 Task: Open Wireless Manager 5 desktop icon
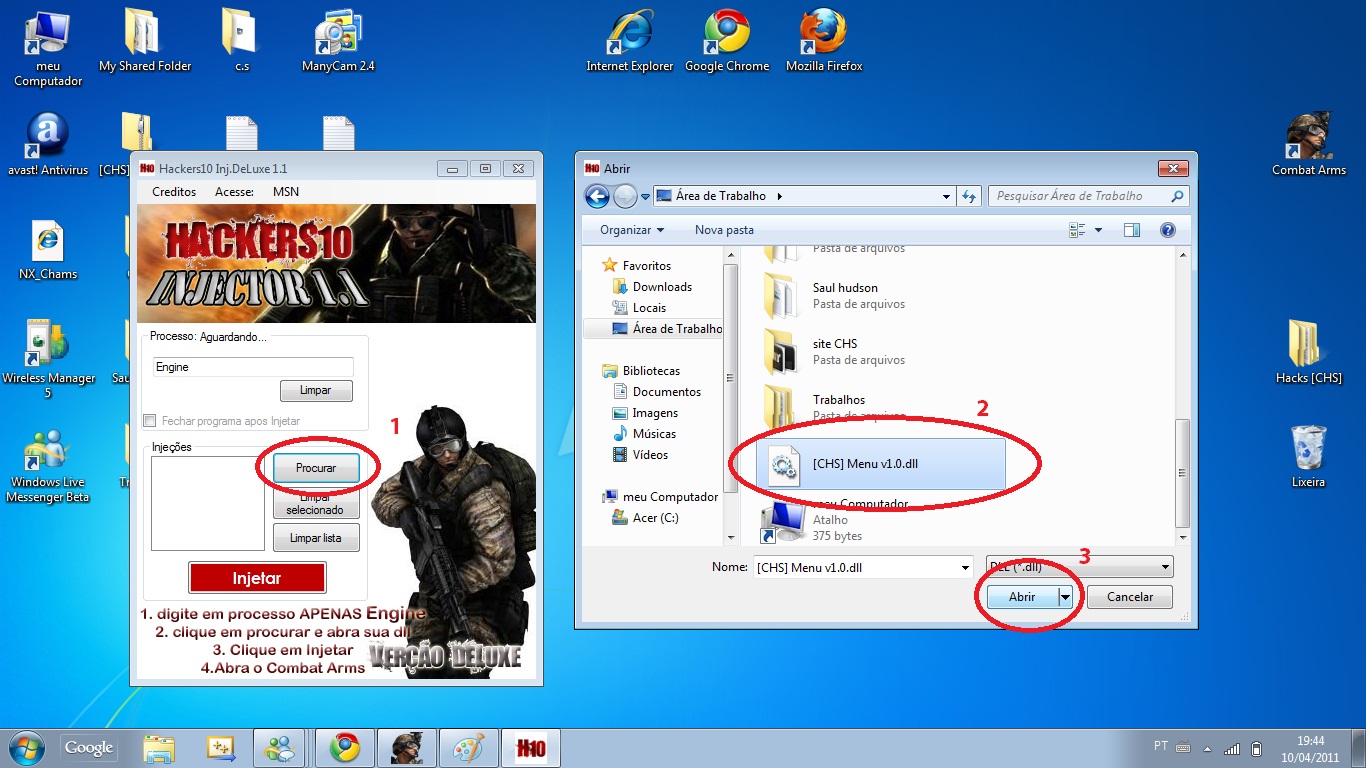(47, 360)
